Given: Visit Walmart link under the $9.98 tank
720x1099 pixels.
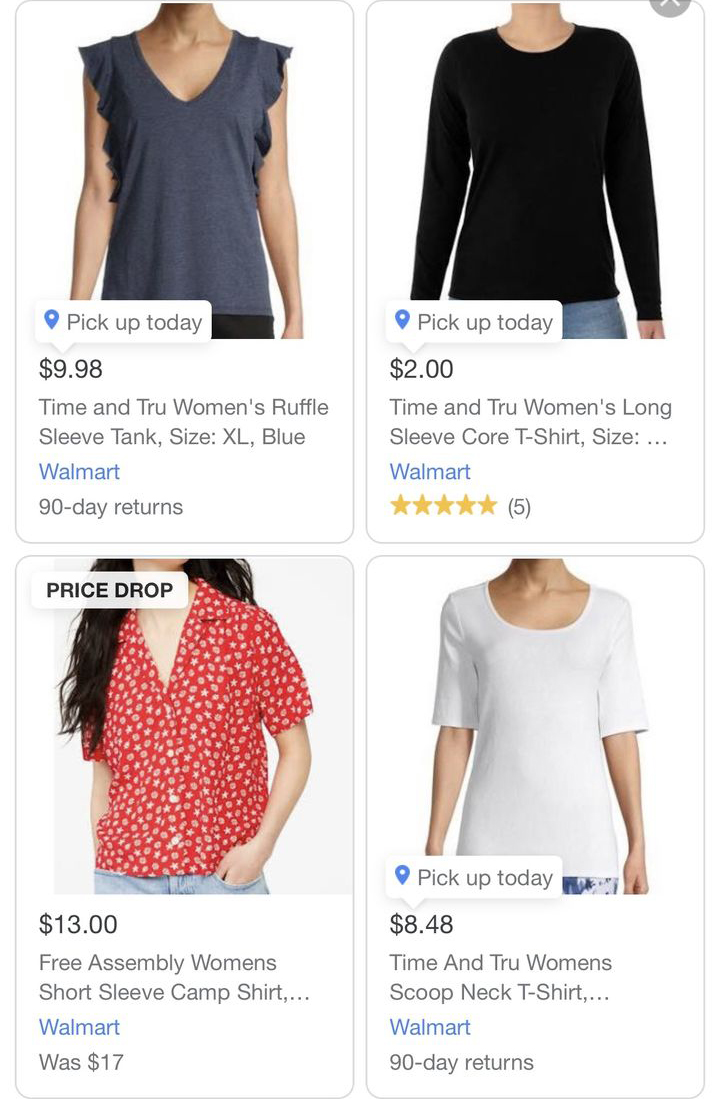Looking at the screenshot, I should [x=79, y=472].
